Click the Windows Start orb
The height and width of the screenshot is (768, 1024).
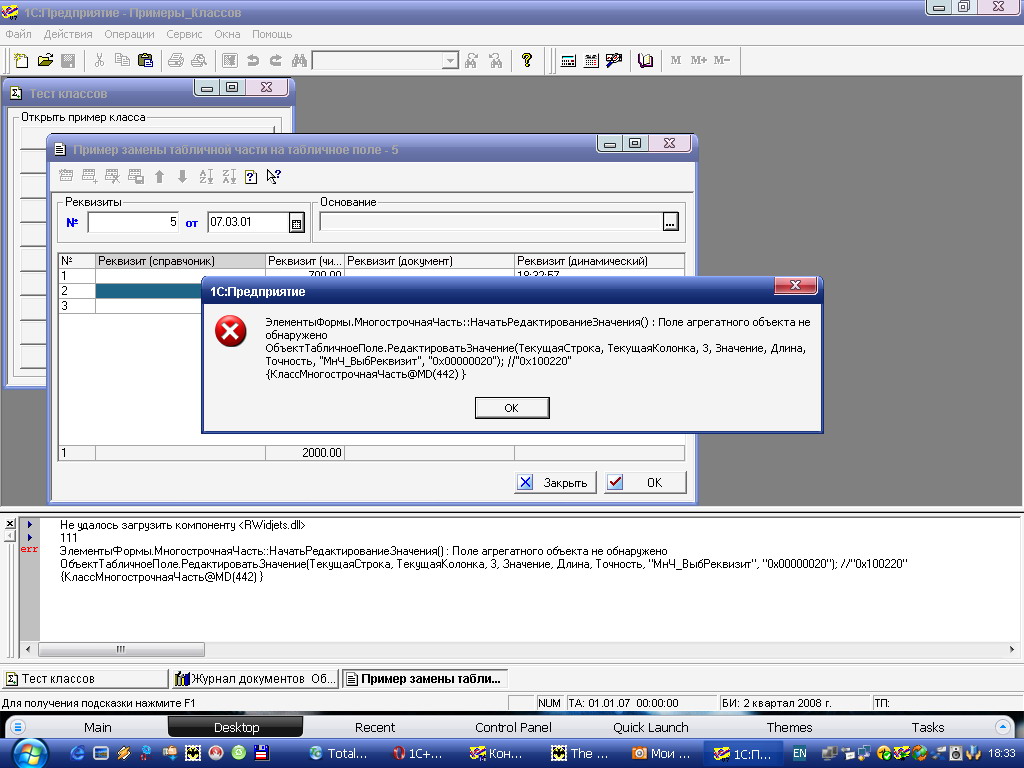[x=27, y=753]
